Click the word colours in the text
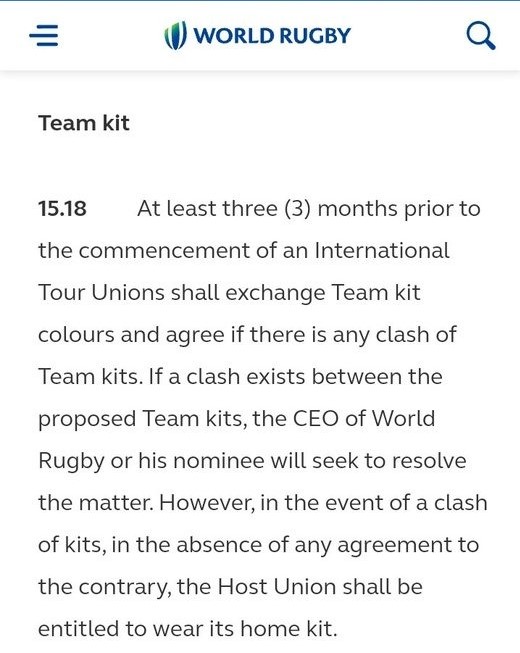Screen dimensions: 520x653 click(76, 334)
